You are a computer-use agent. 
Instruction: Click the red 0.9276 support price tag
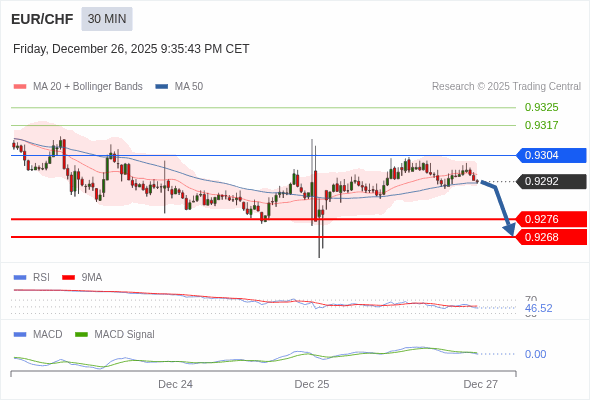[551, 219]
